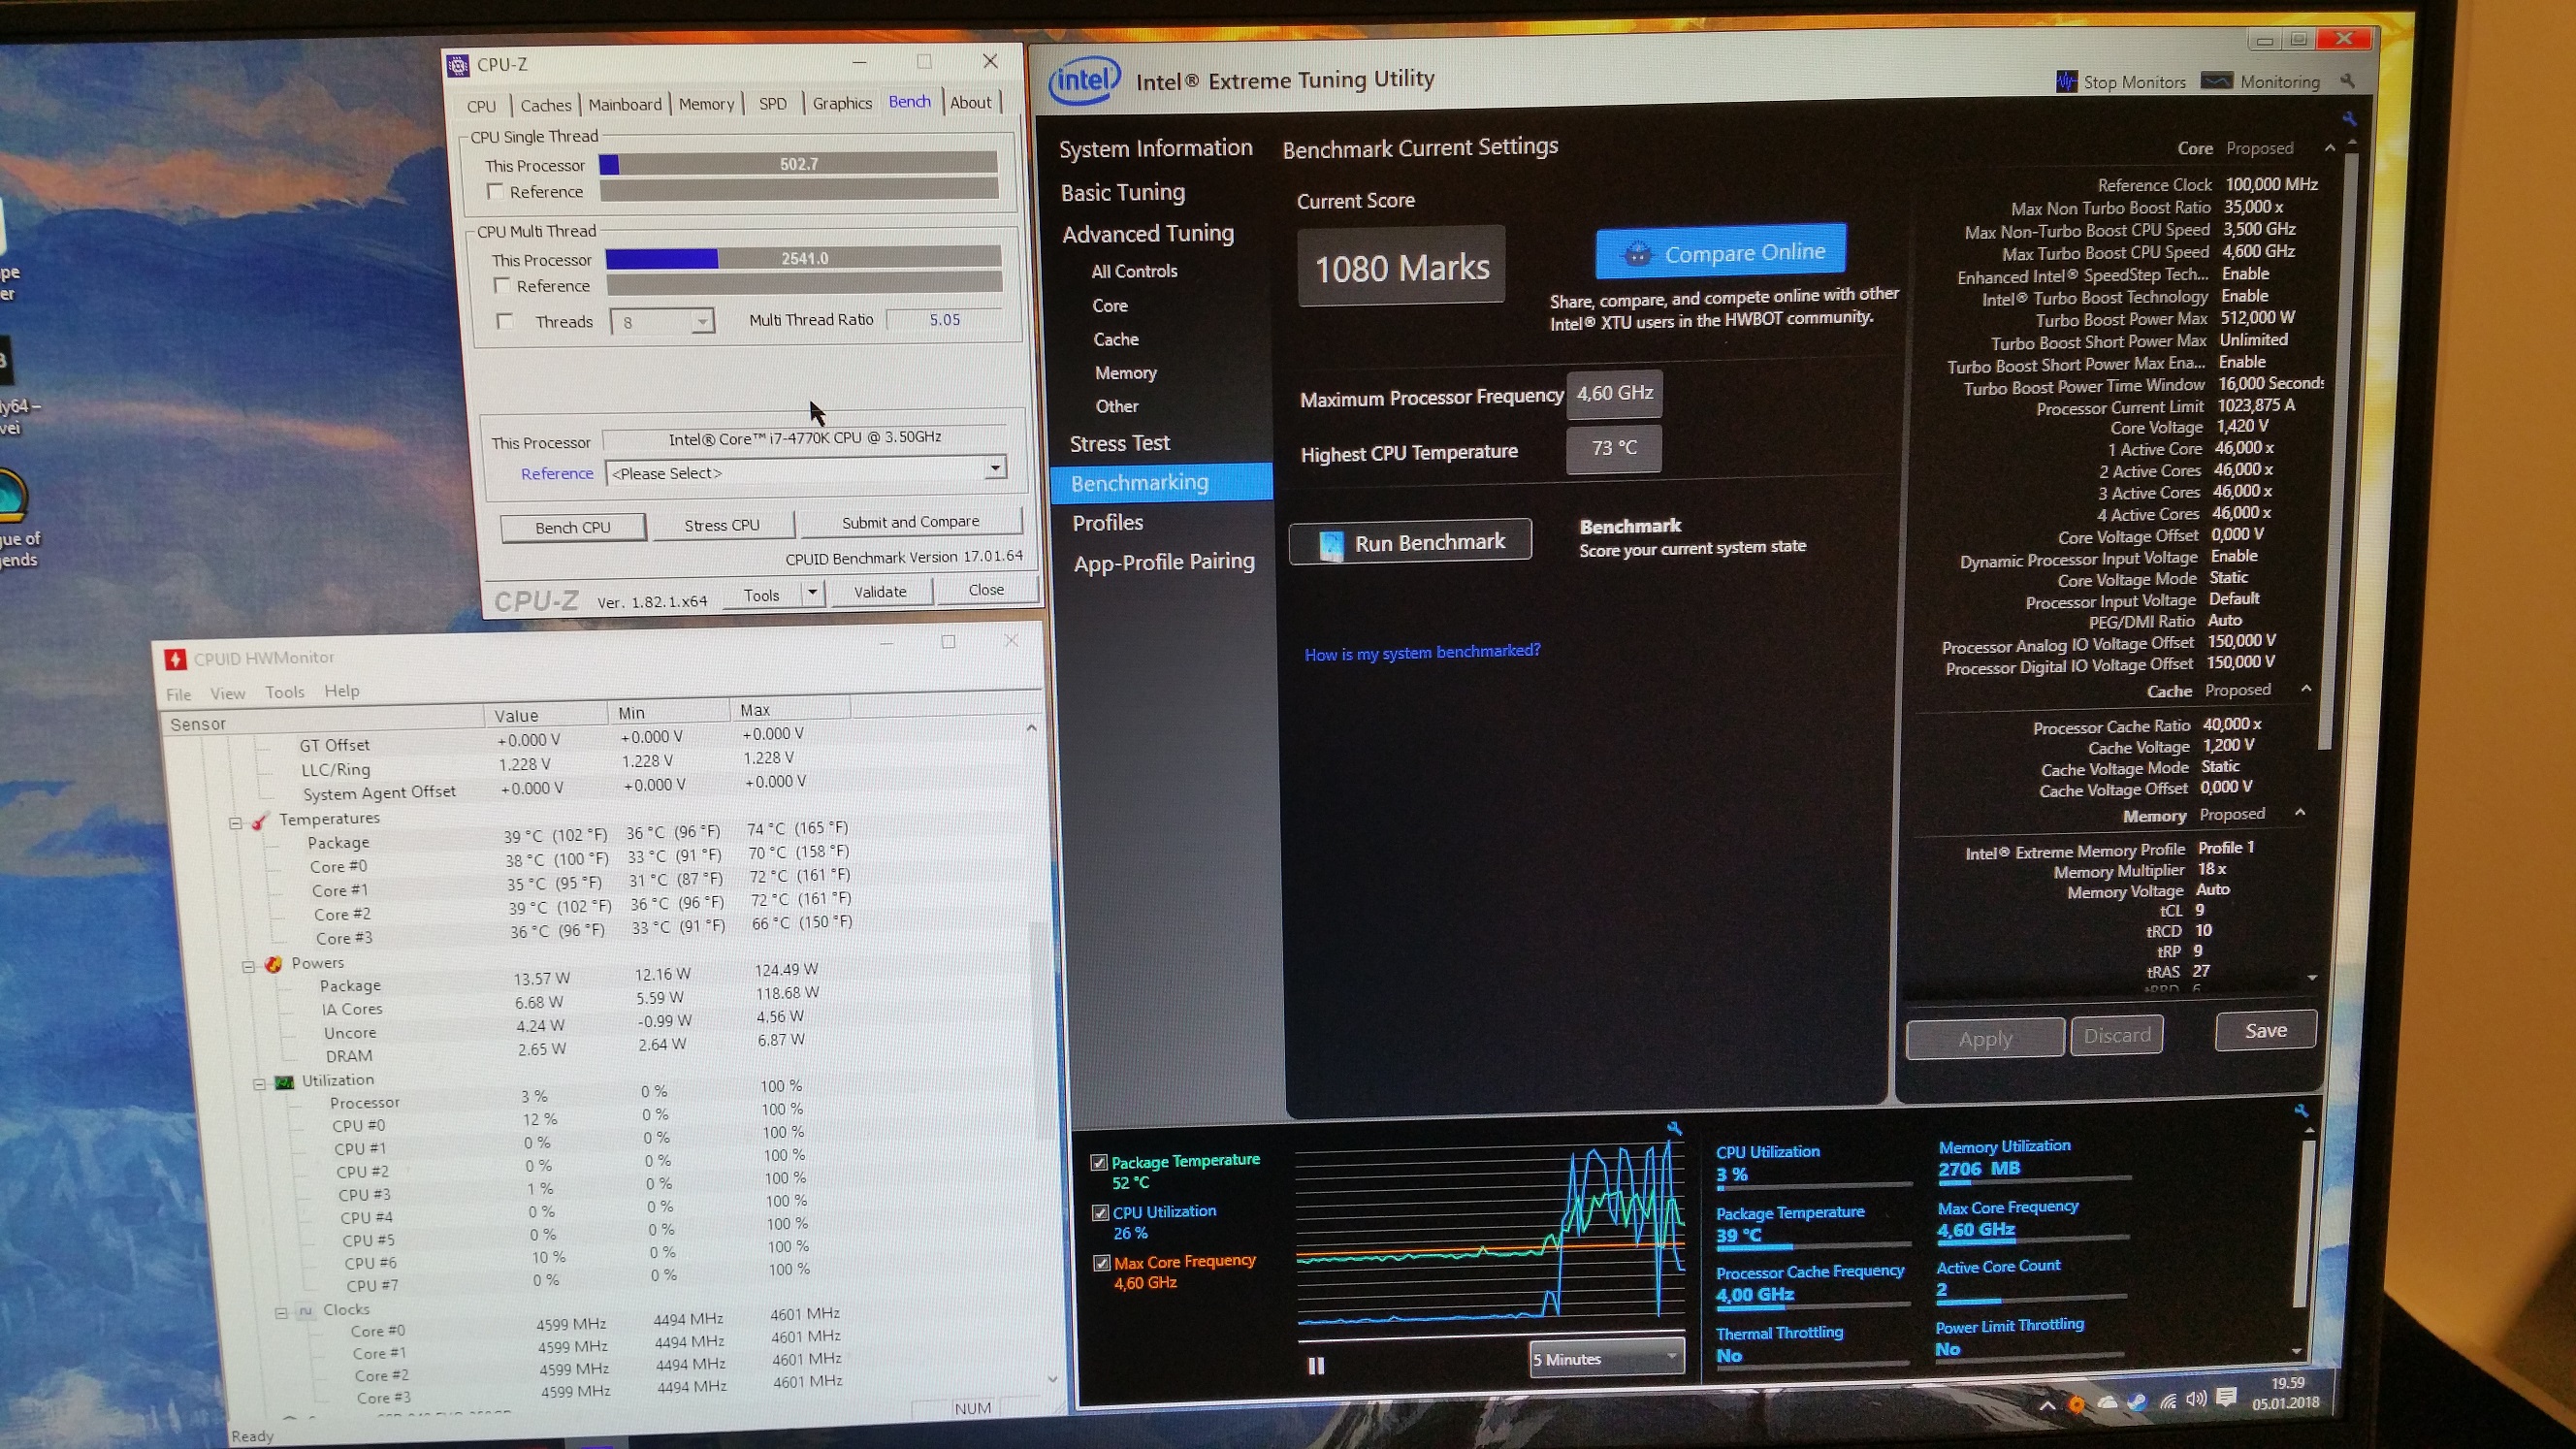Click the Stop Monitors waveform icon

[x=2066, y=82]
